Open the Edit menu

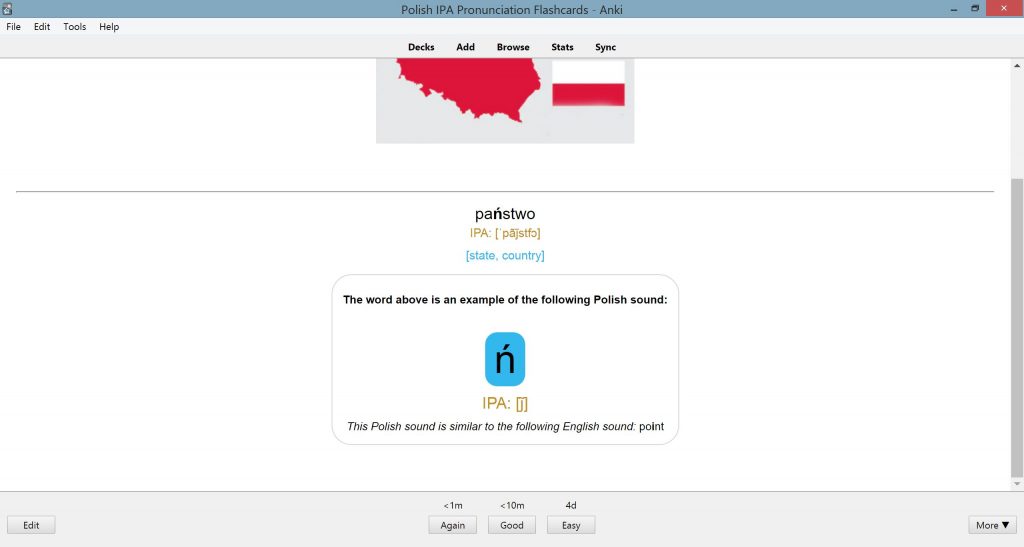42,27
